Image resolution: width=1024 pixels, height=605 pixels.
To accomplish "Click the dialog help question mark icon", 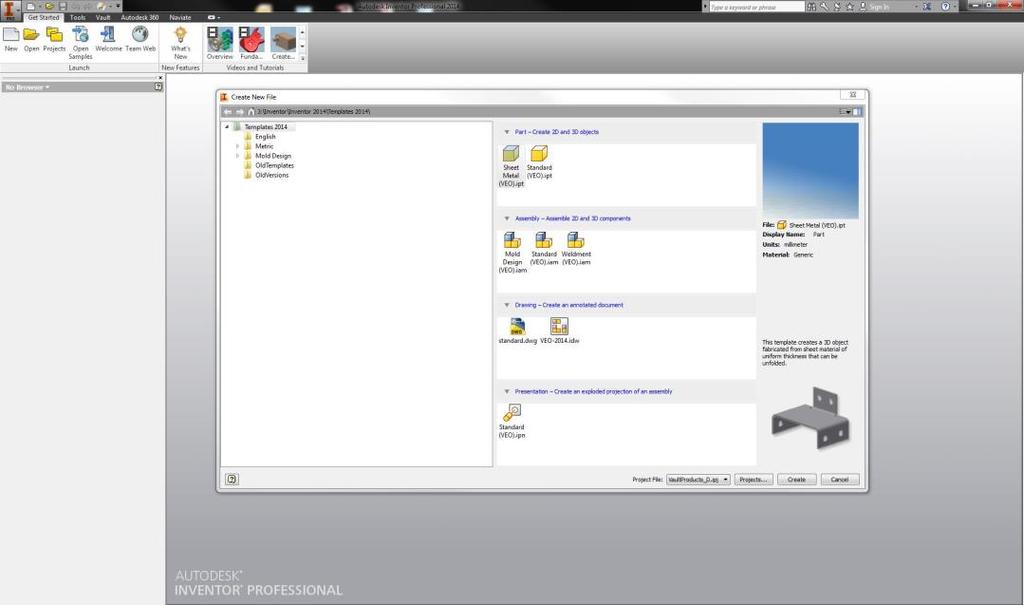I will 232,479.
